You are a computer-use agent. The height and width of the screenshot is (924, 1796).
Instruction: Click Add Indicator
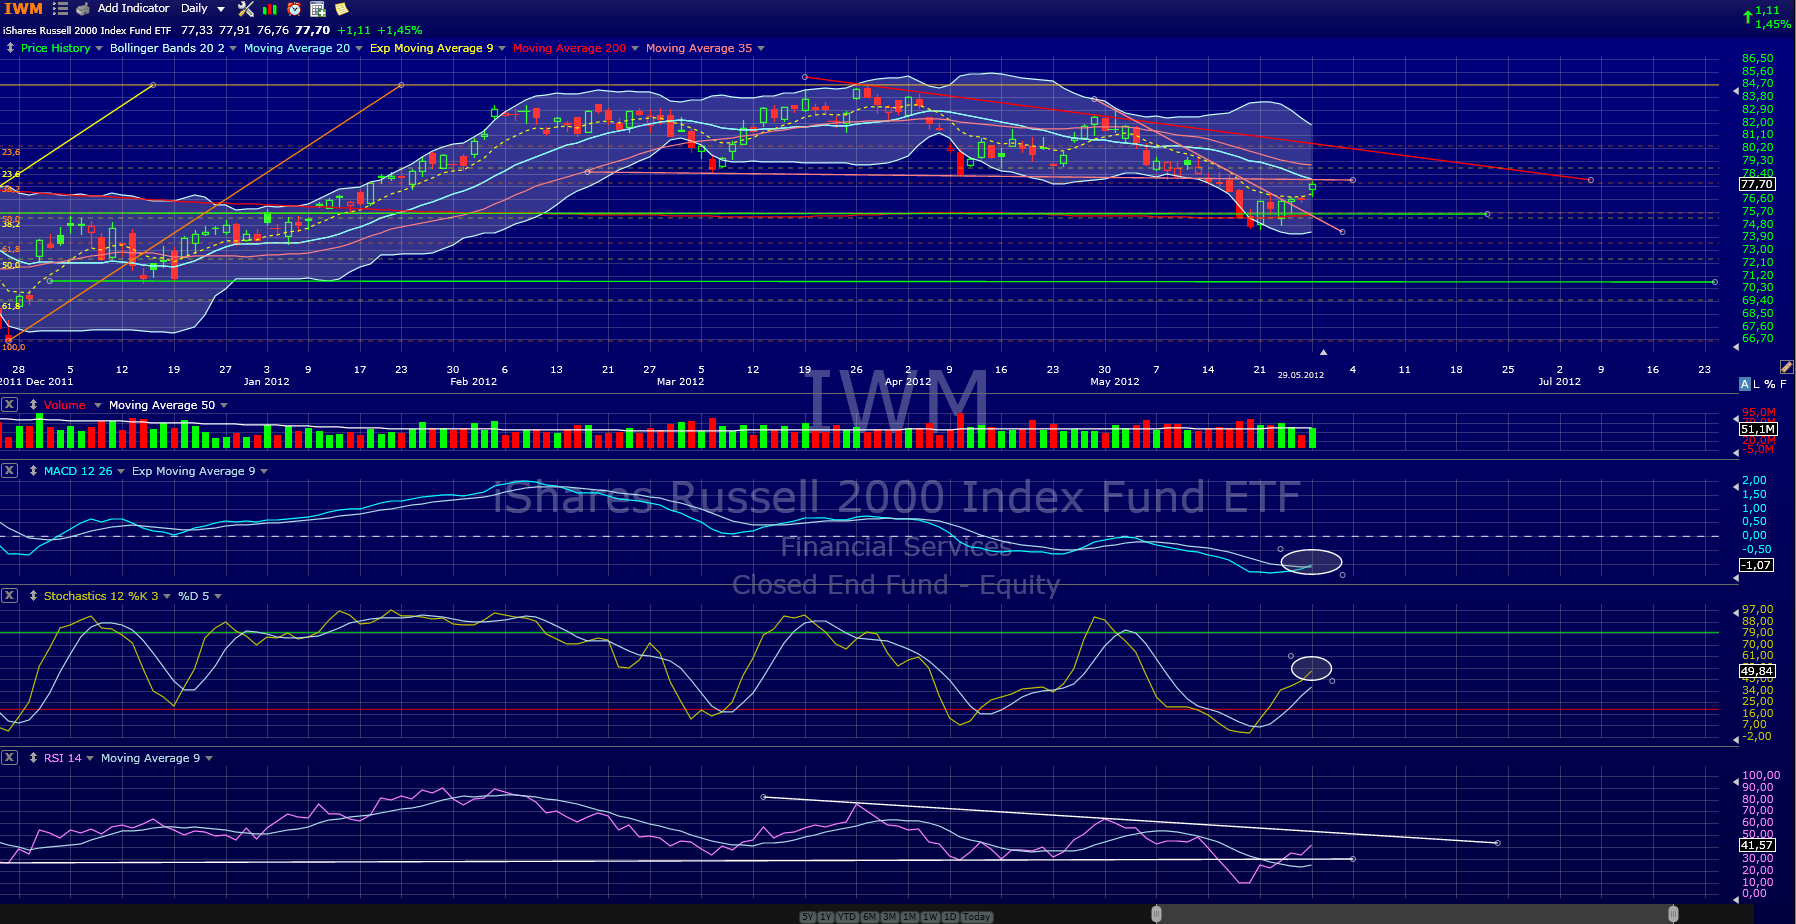click(133, 8)
